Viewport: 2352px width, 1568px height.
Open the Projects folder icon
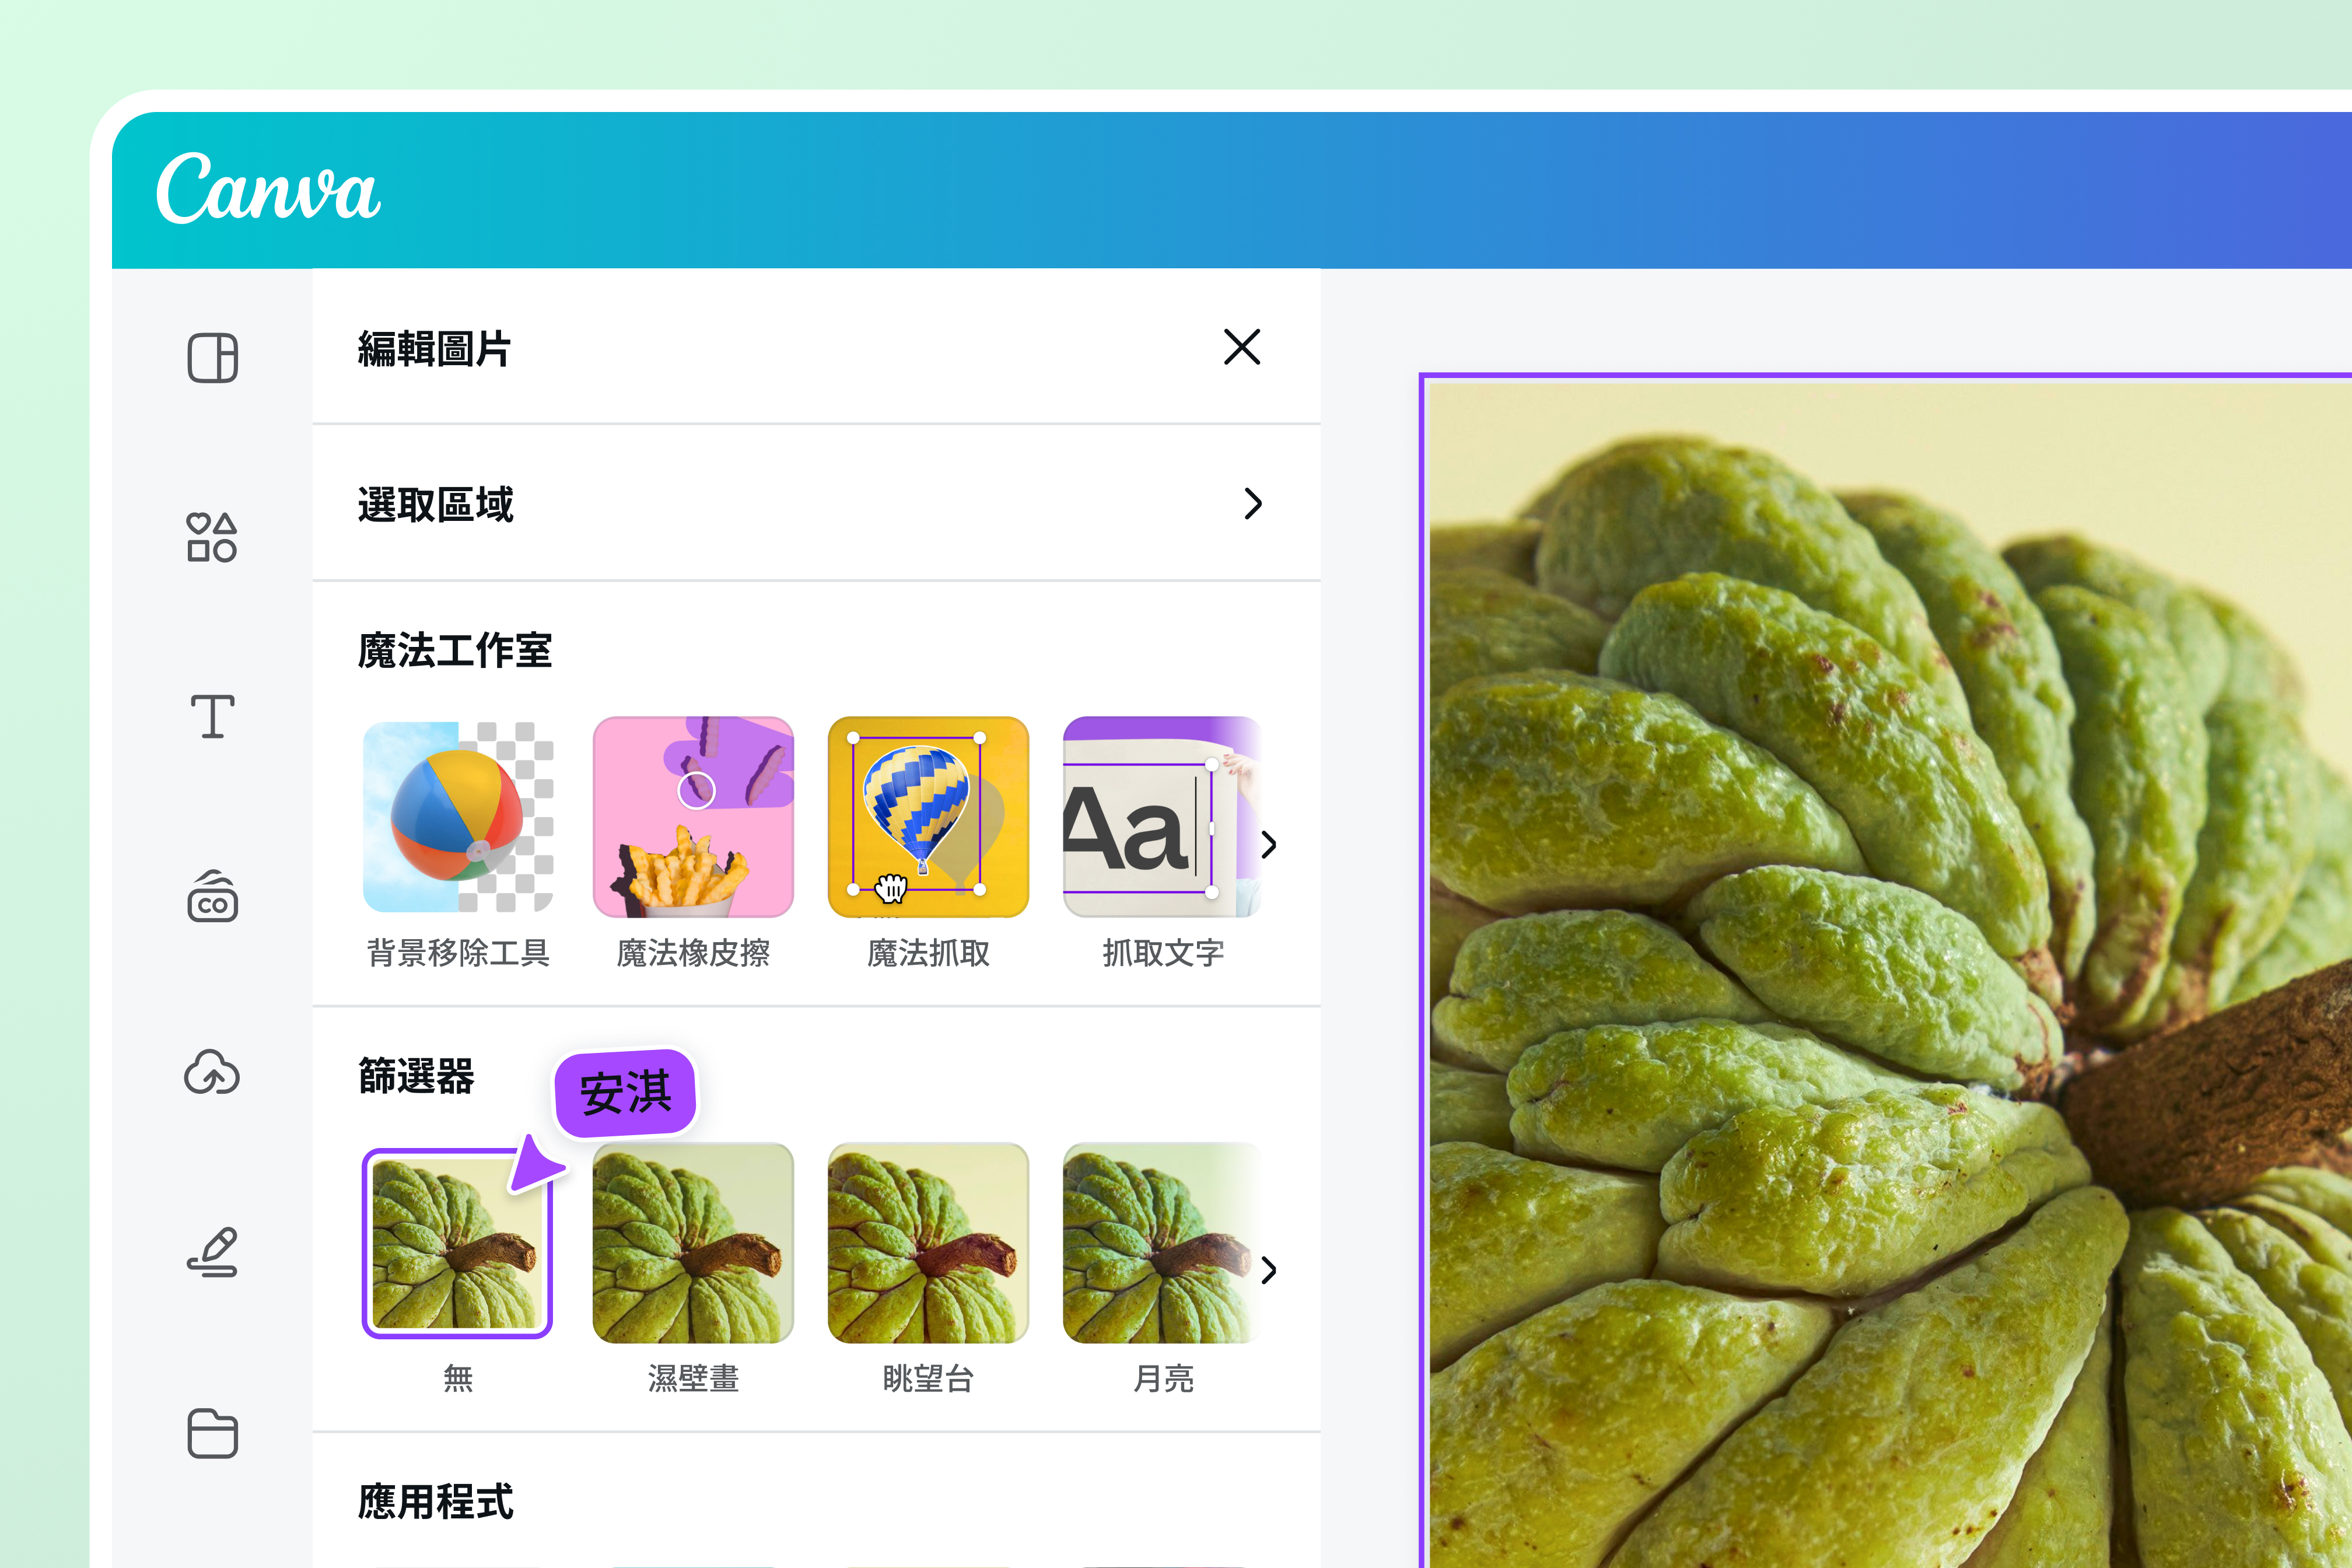212,1433
